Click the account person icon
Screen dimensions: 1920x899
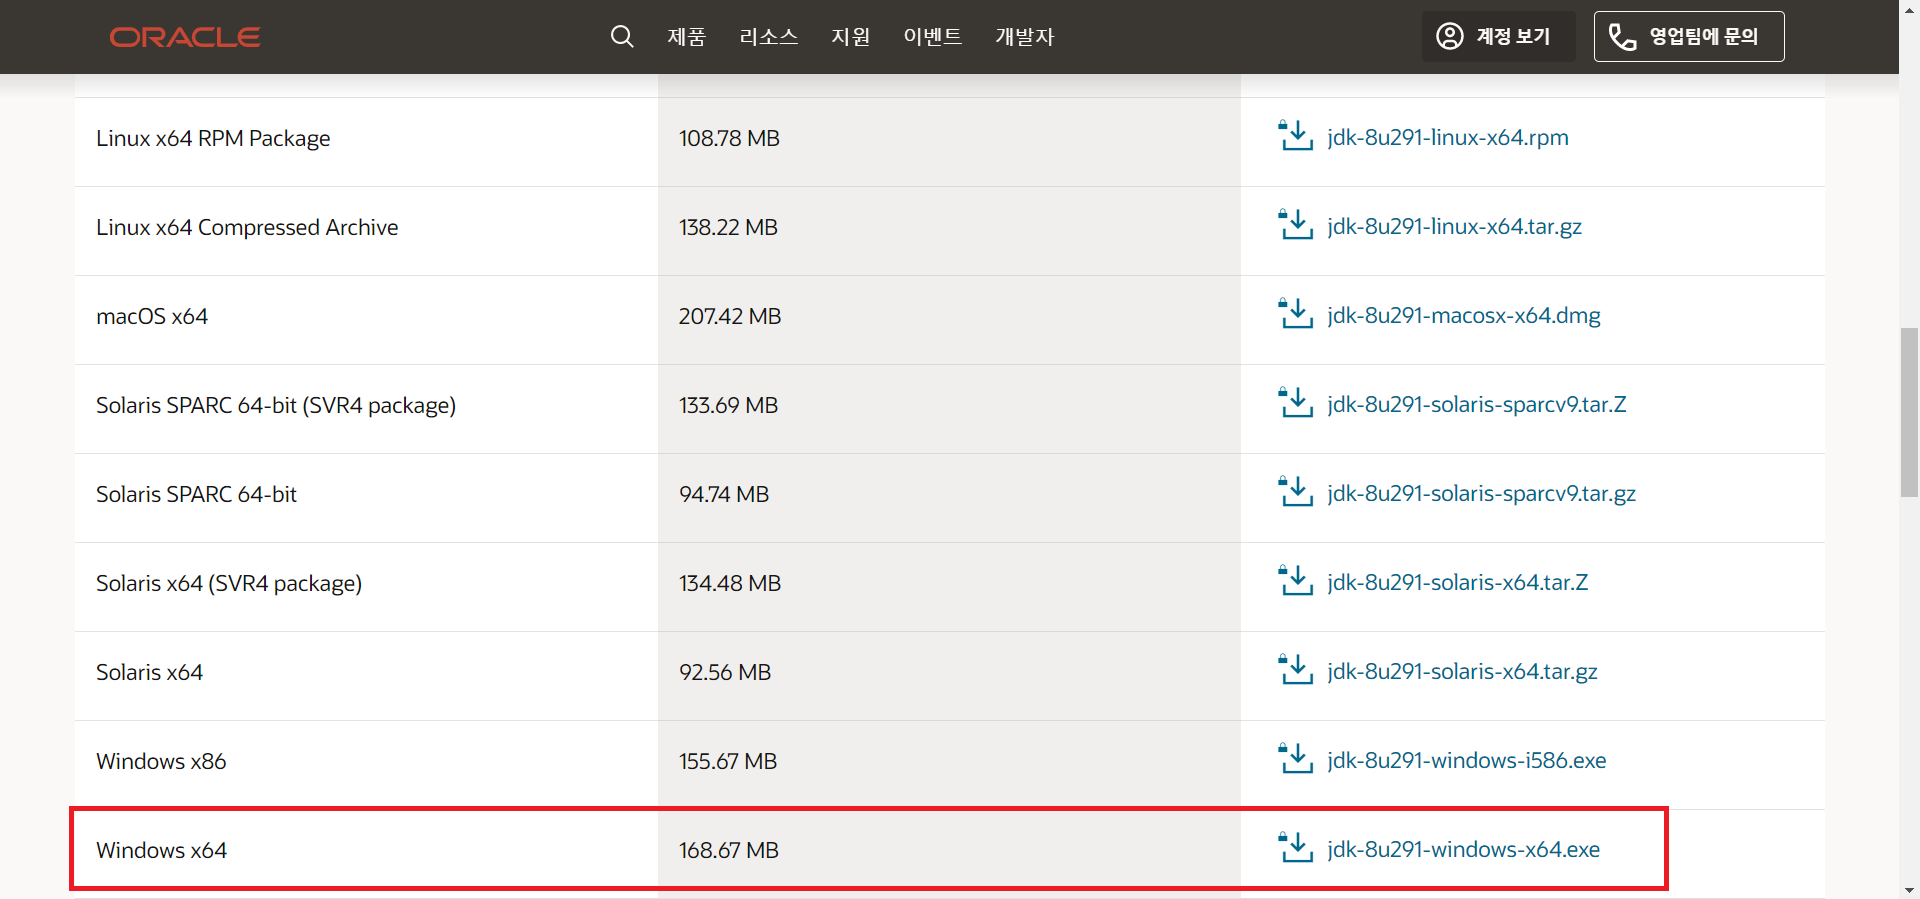pyautogui.click(x=1449, y=36)
